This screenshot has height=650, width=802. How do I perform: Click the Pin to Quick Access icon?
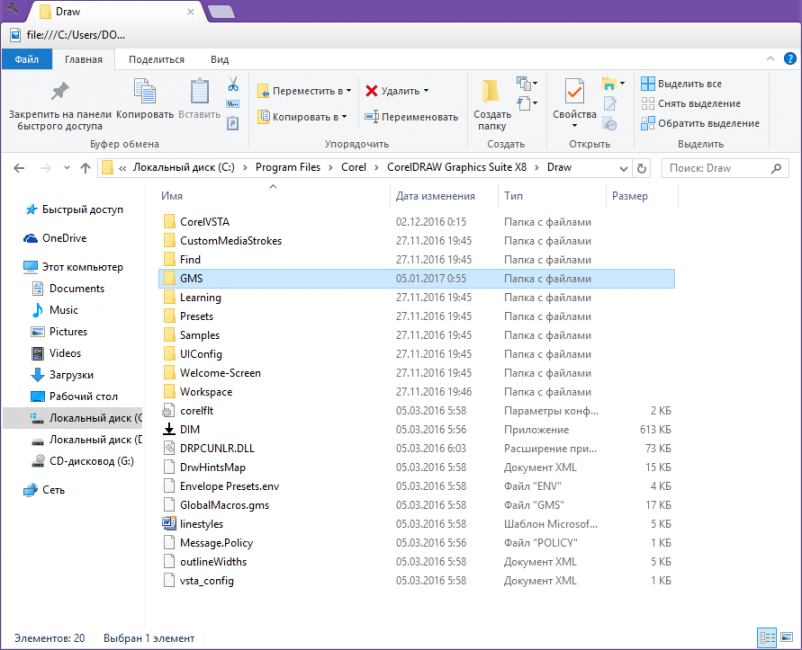pyautogui.click(x=59, y=93)
